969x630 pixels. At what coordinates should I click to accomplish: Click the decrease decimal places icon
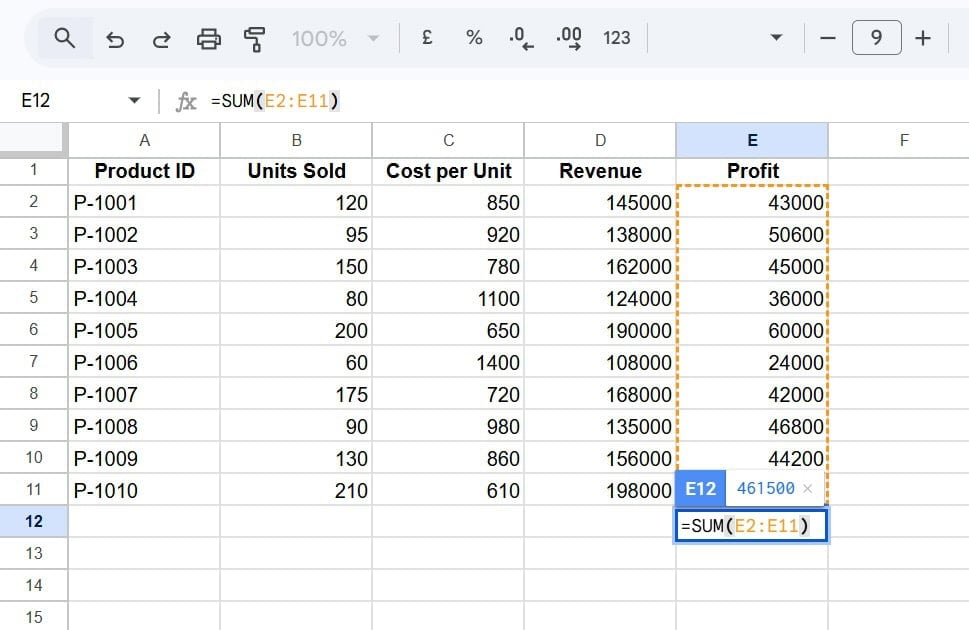[519, 38]
